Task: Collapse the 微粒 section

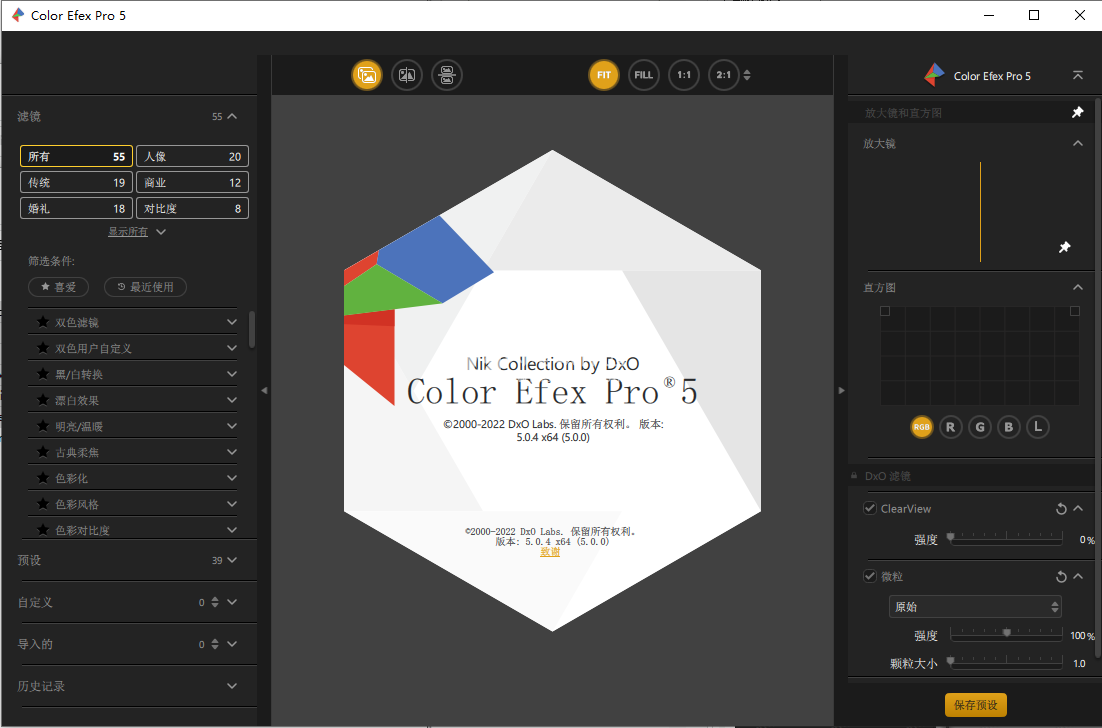Action: (1078, 576)
